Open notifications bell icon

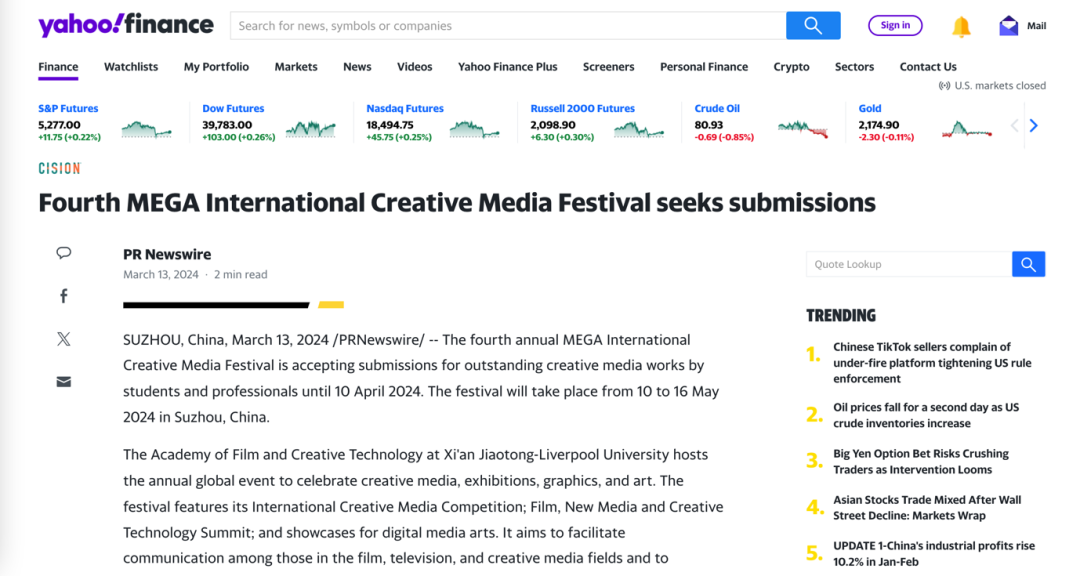click(961, 26)
